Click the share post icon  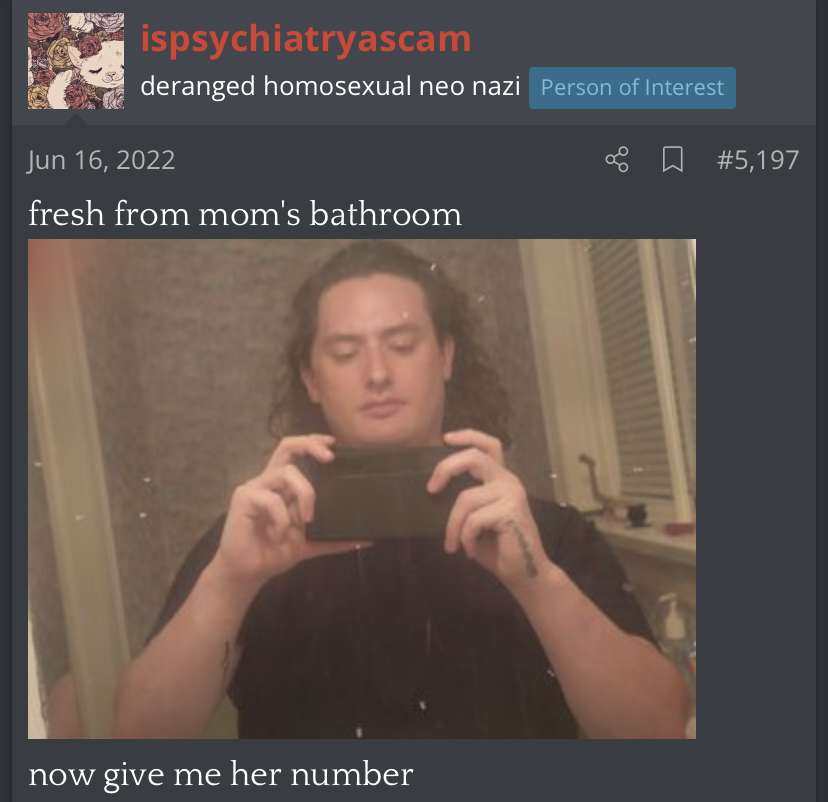pos(617,159)
